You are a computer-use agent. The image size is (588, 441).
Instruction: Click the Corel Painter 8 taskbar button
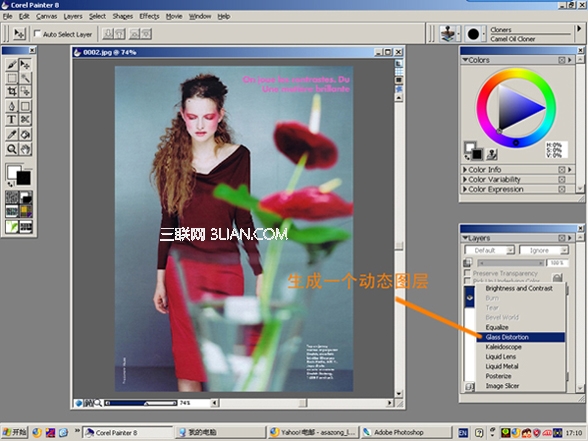tap(128, 432)
